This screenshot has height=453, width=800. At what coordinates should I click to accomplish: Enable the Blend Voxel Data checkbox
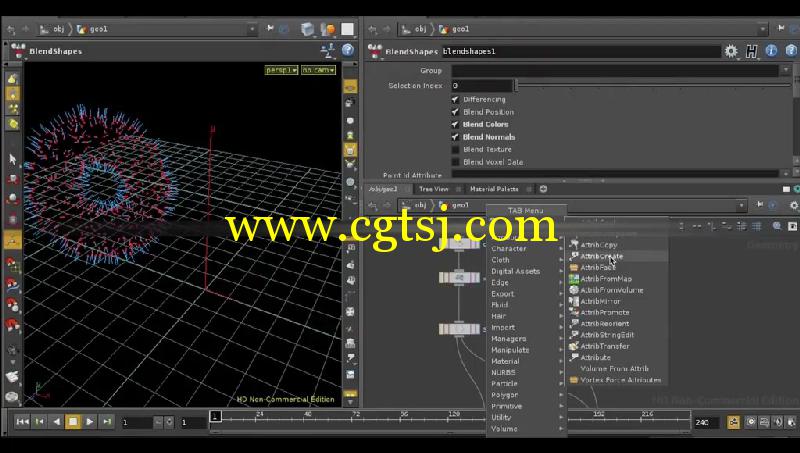(455, 162)
